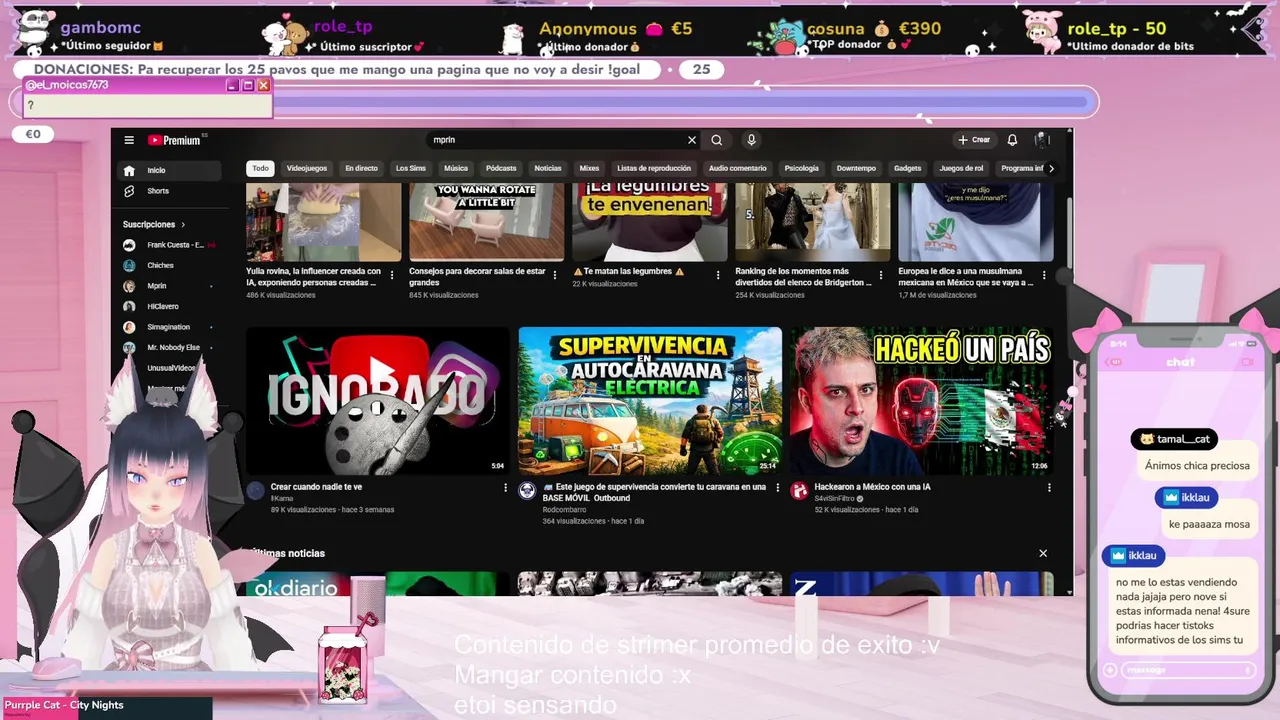The height and width of the screenshot is (720, 1280).
Task: Click the Purrple Cat - City Nights label
Action: coord(64,705)
